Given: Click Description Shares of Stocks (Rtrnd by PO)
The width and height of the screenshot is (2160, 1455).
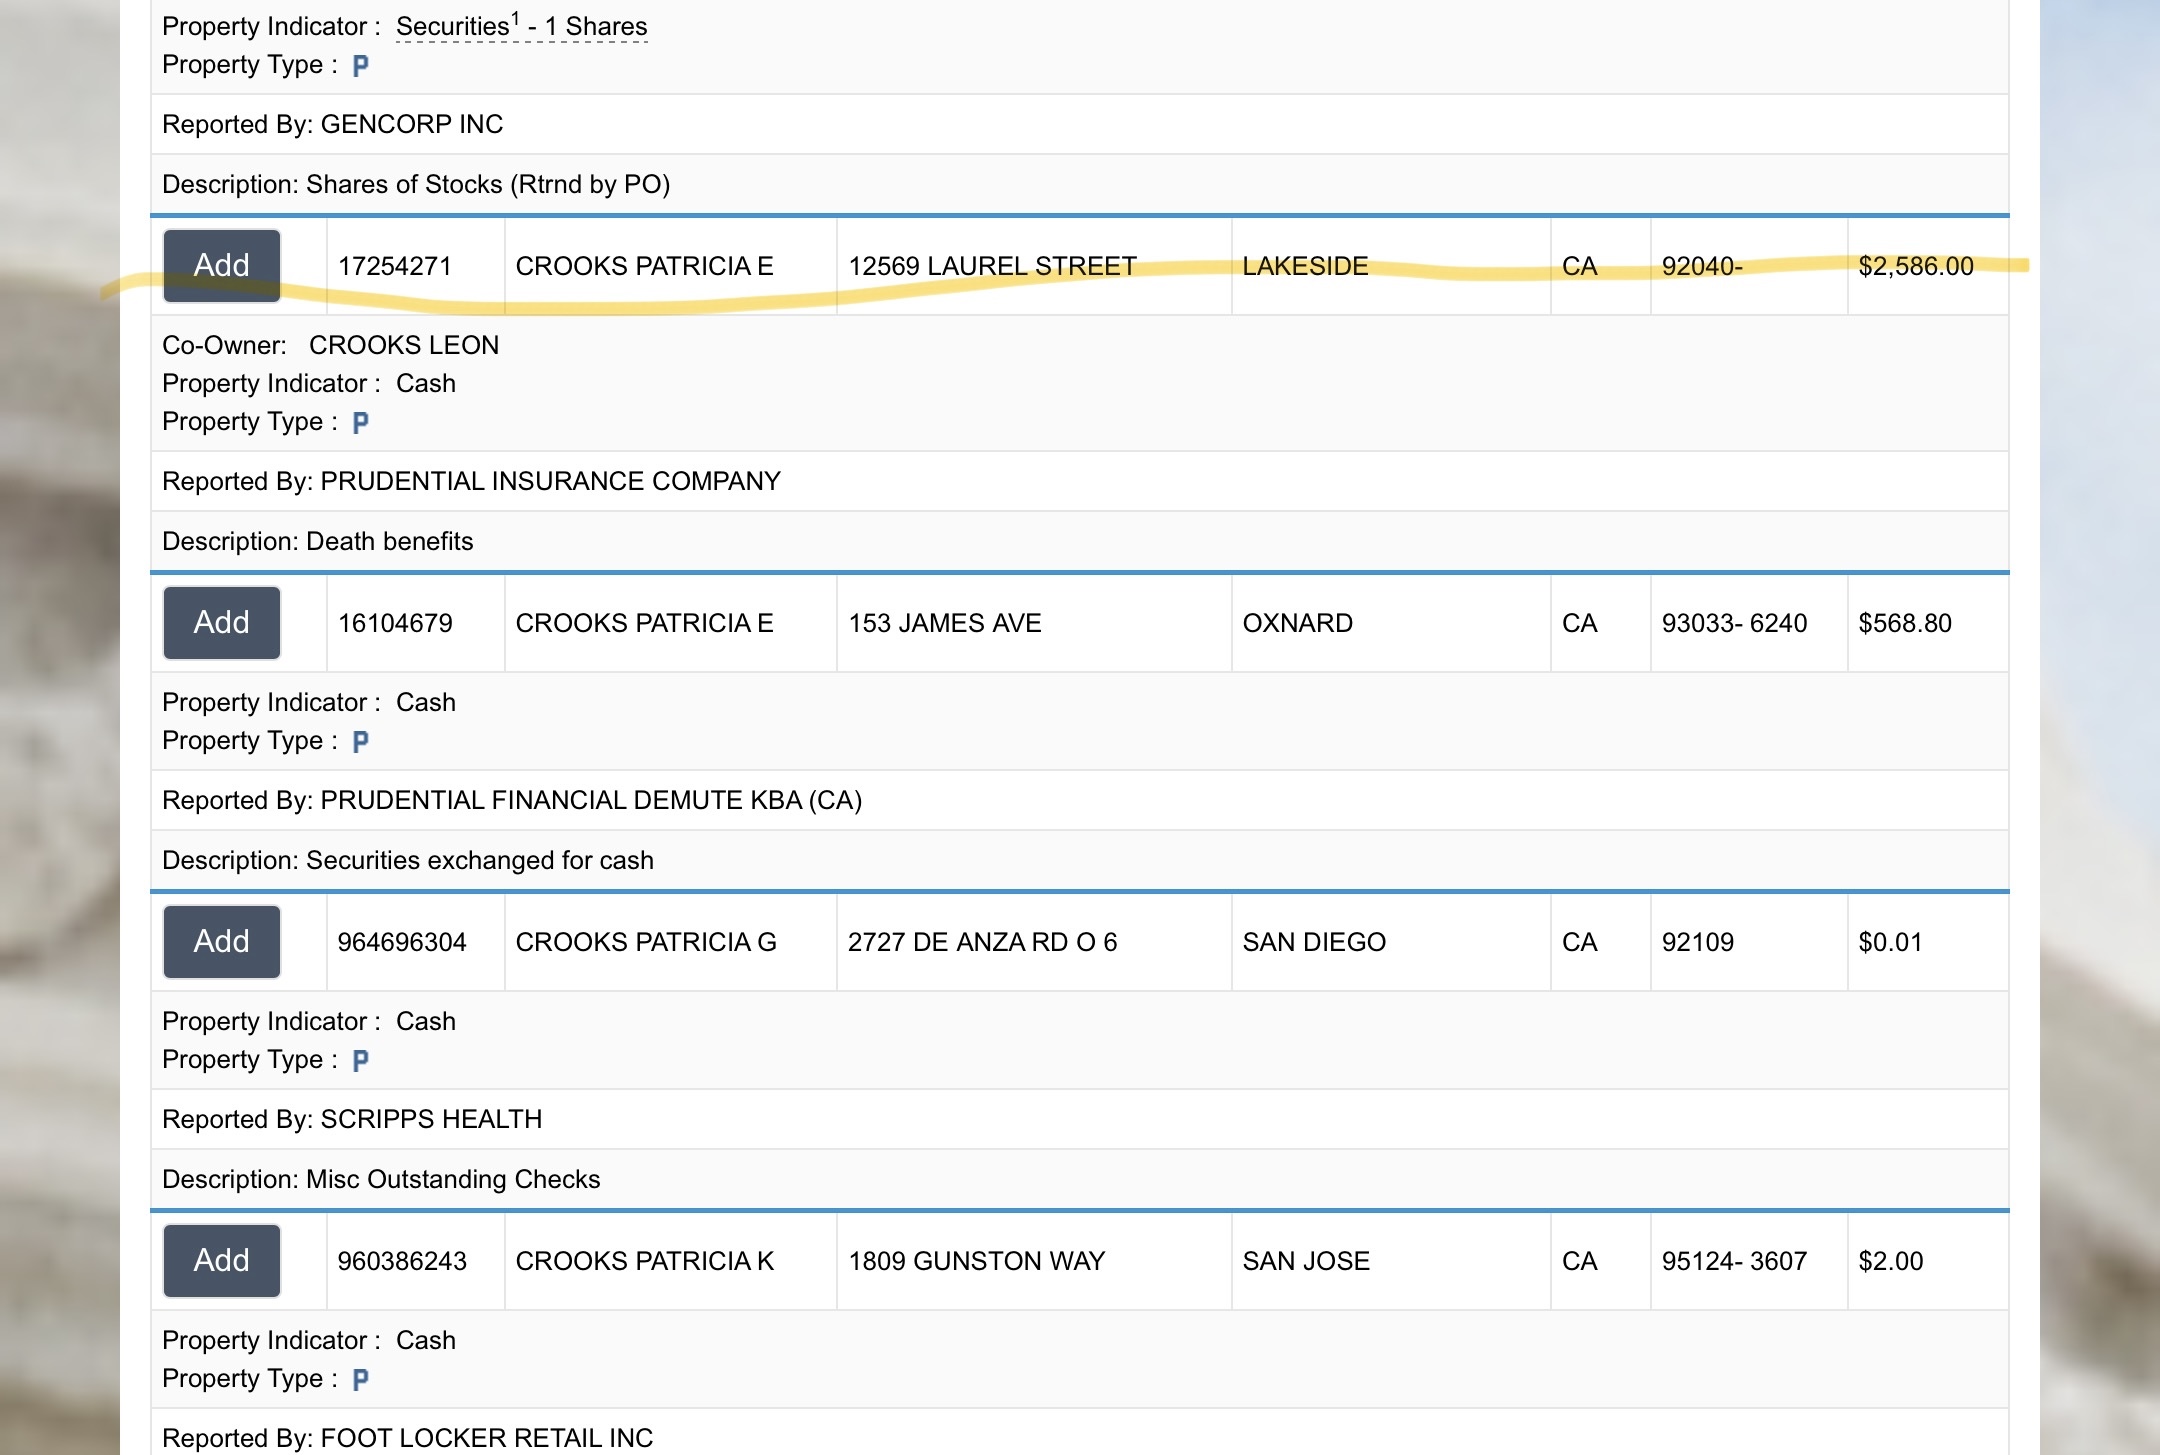Looking at the screenshot, I should point(416,184).
